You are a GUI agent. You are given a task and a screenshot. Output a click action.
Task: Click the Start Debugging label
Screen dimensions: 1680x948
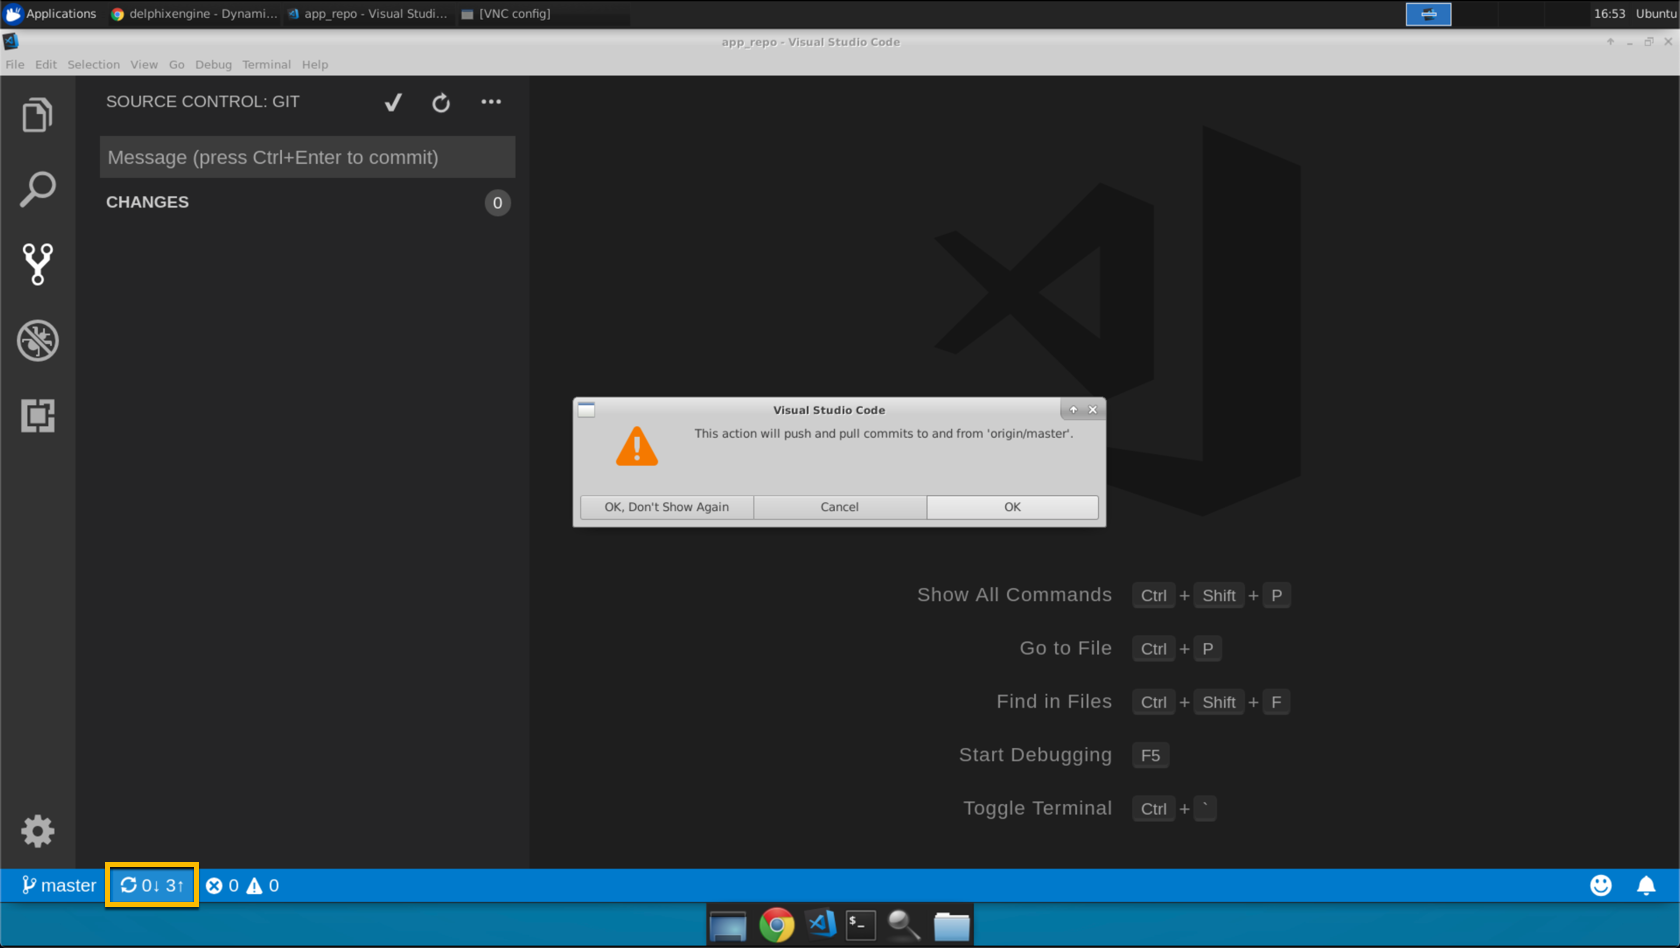(x=1035, y=755)
